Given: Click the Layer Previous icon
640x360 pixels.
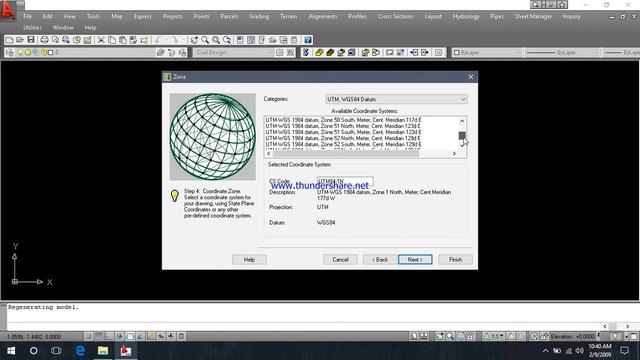Looking at the screenshot, I should click(171, 53).
